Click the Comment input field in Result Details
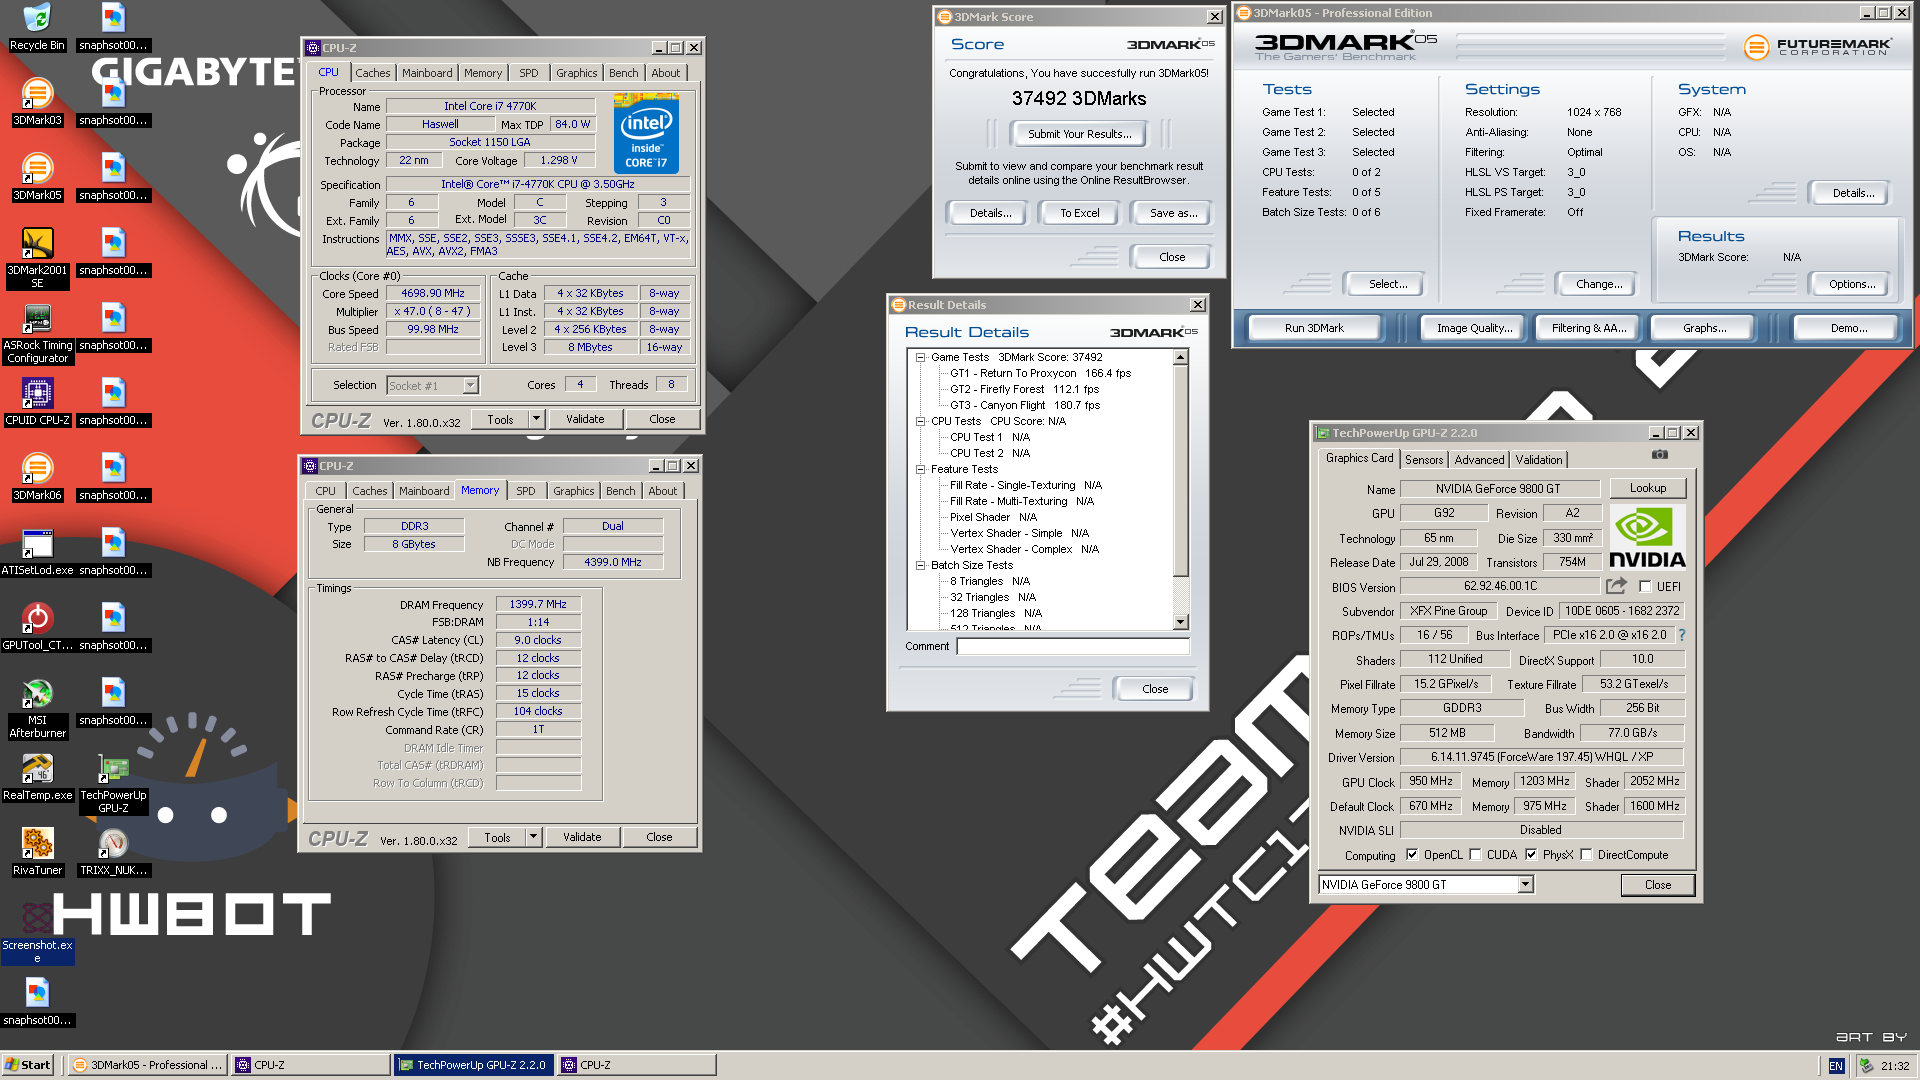 pyautogui.click(x=1073, y=647)
